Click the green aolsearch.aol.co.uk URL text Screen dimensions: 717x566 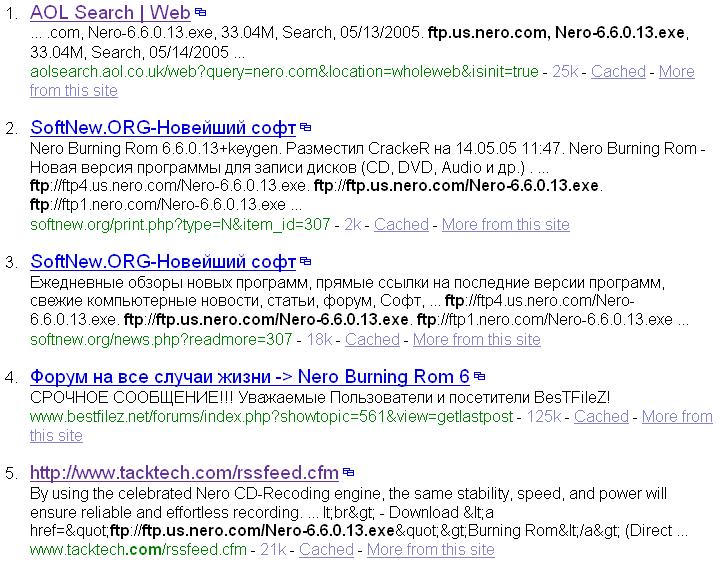(x=284, y=71)
